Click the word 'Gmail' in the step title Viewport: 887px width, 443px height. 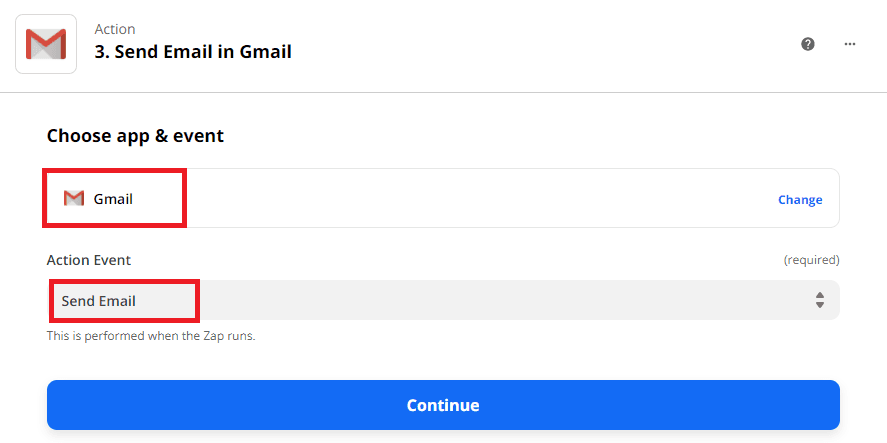pos(266,52)
